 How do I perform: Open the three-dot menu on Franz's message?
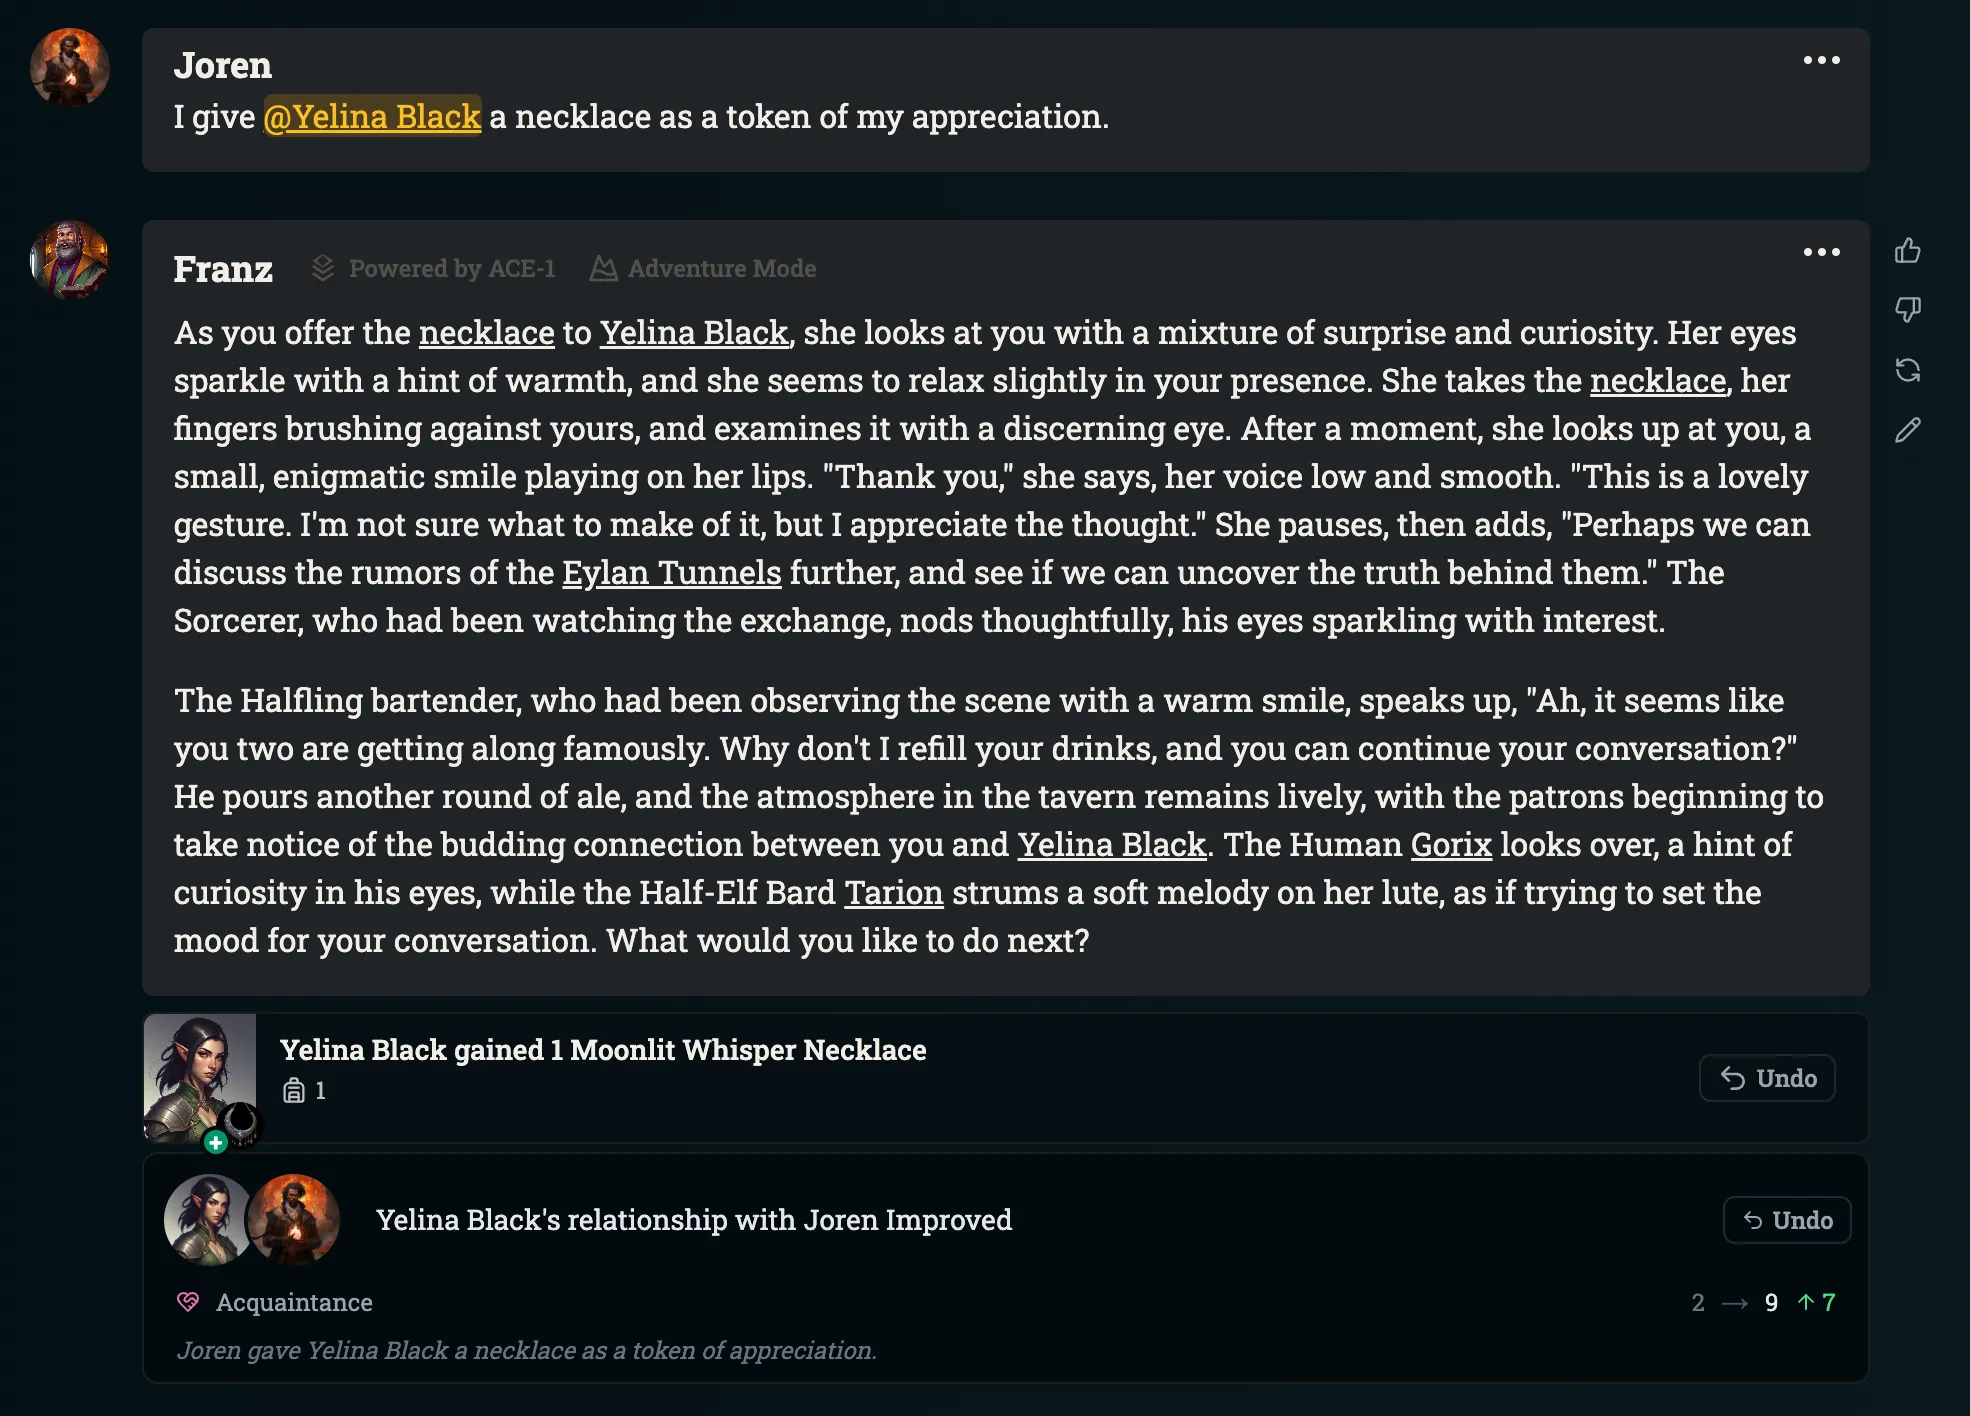[1821, 252]
